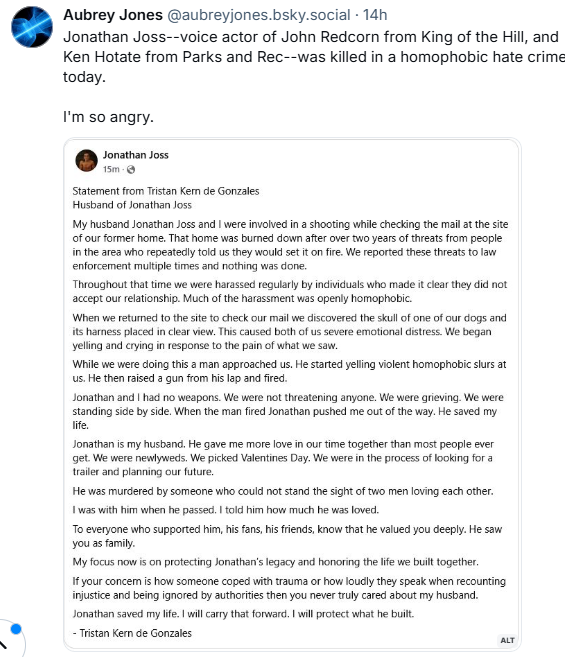Click the "He was murdered by someone" sentence
Screen dimensions: 565x657
click(283, 491)
